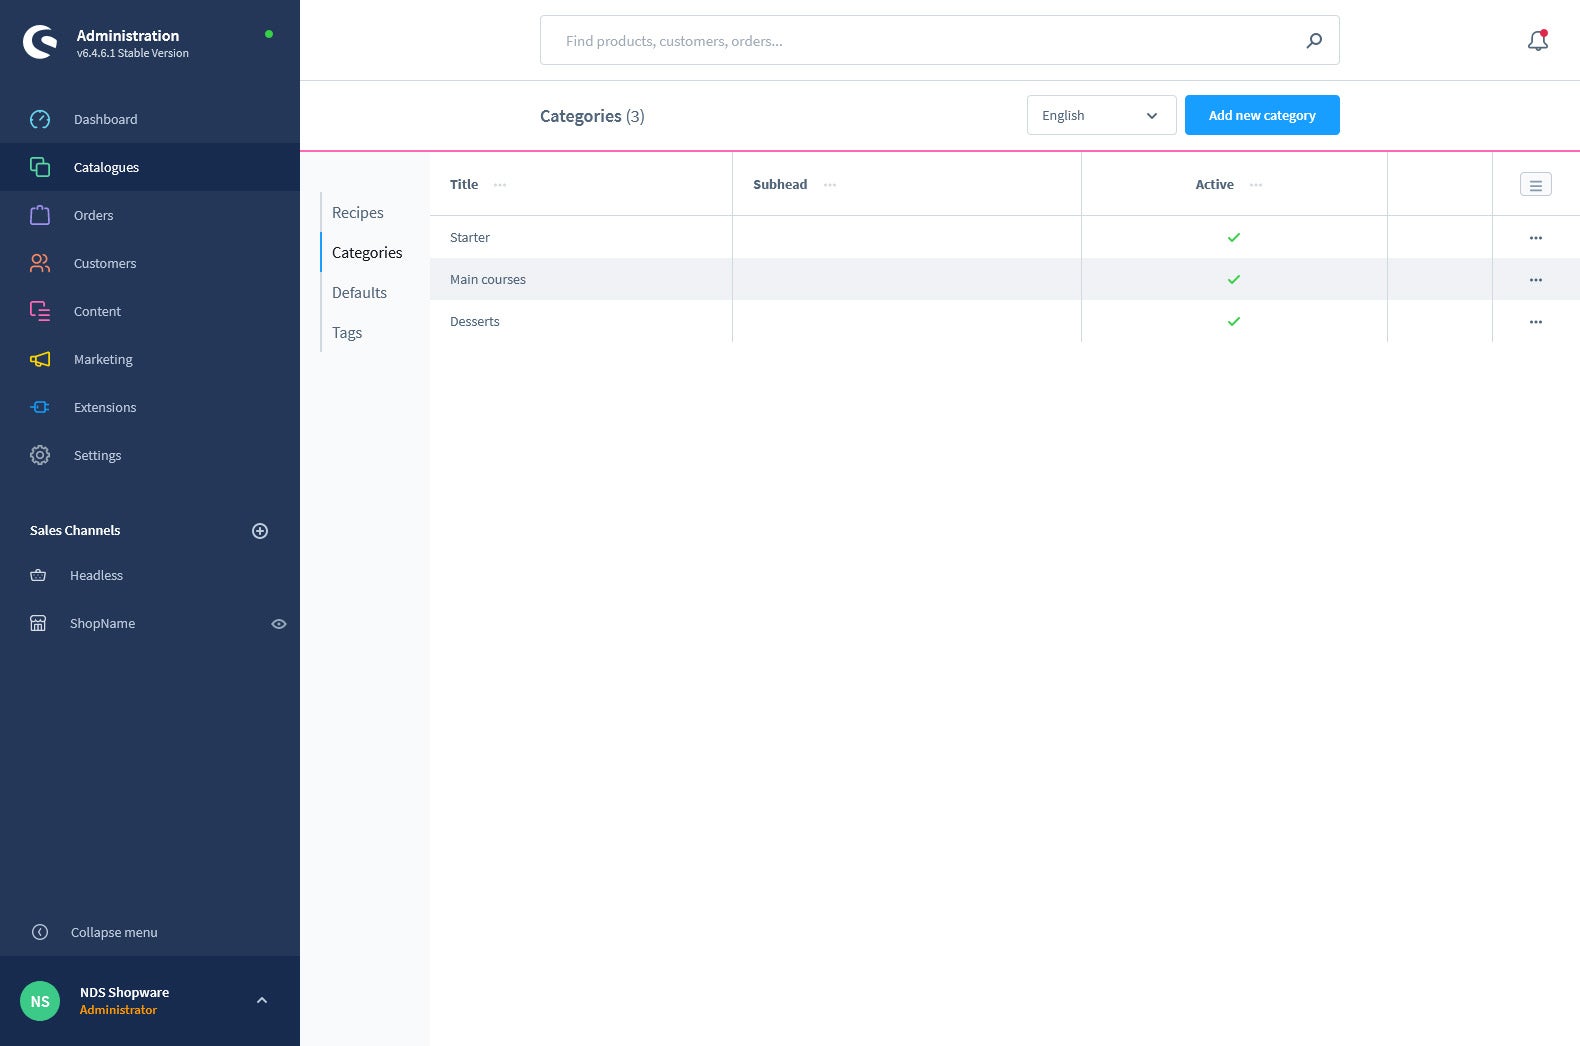Open Subhead column options dots
The height and width of the screenshot is (1046, 1580).
[830, 184]
